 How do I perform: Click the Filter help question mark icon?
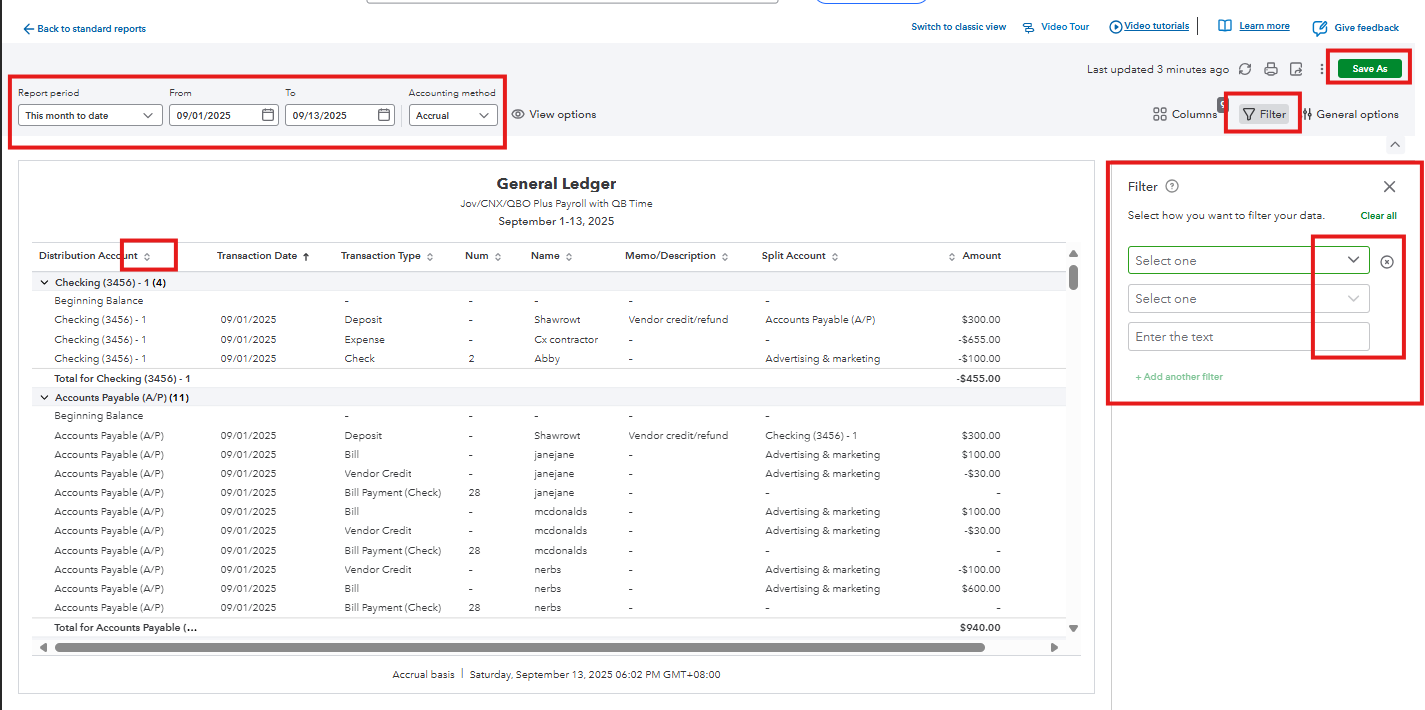point(1172,186)
